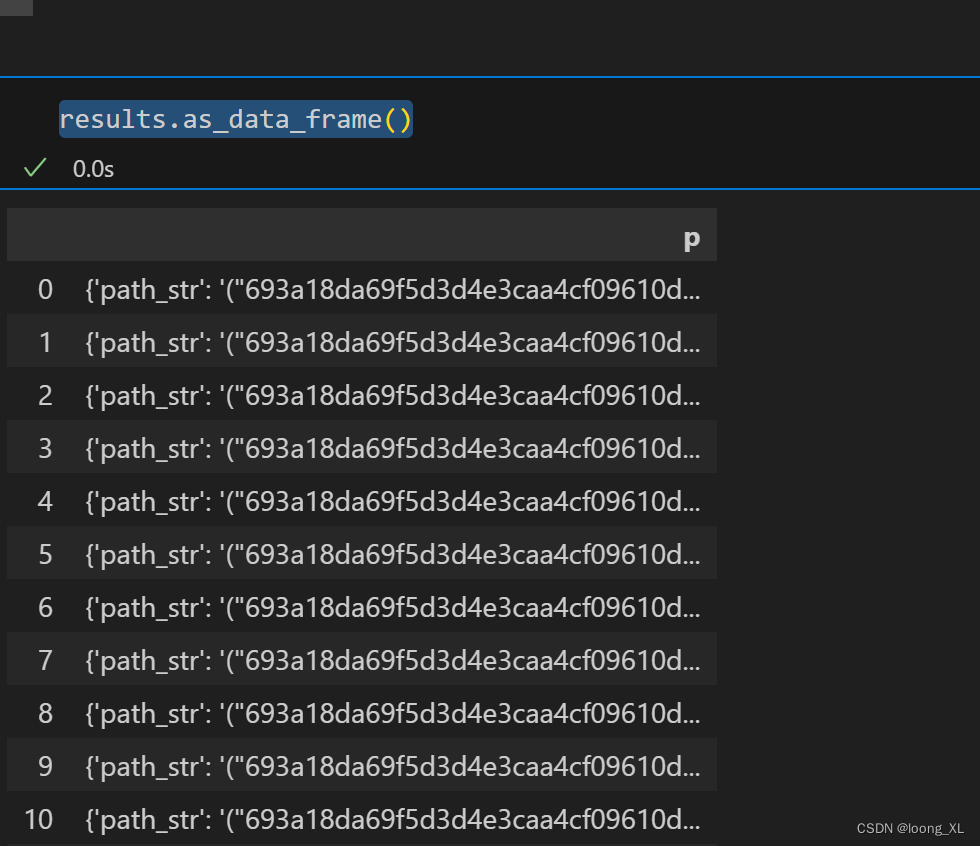The image size is (980, 846).
Task: Select the path_str cell in row 1
Action: point(393,343)
